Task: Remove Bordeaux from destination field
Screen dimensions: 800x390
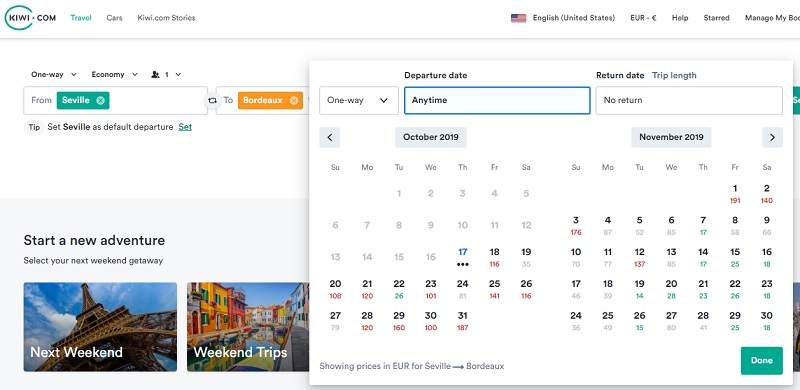Action: (x=294, y=101)
